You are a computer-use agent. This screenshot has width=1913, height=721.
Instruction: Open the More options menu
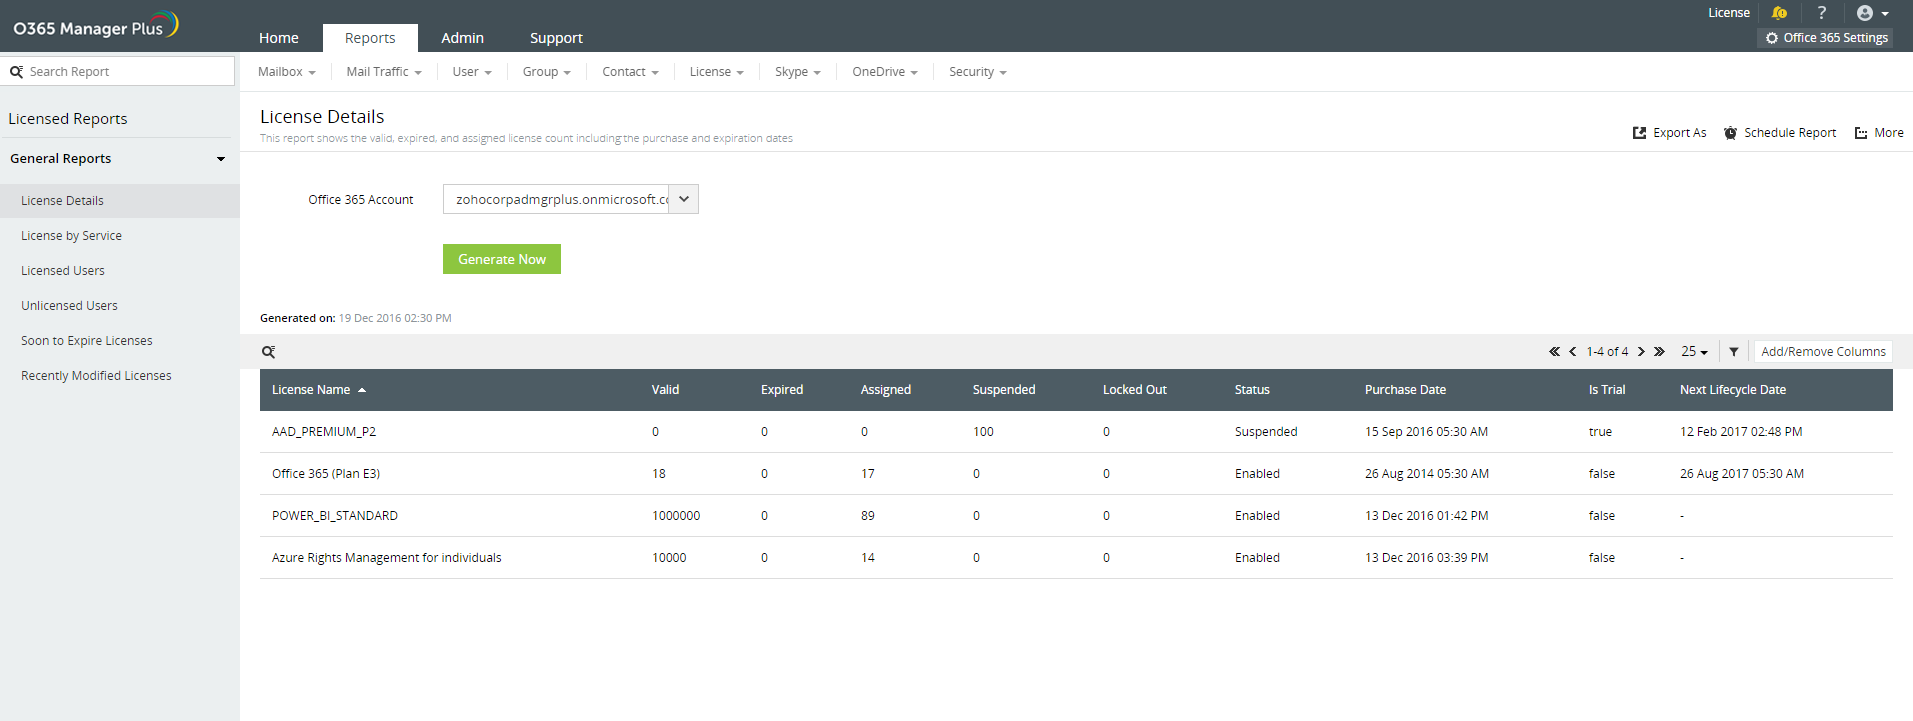pyautogui.click(x=1879, y=133)
